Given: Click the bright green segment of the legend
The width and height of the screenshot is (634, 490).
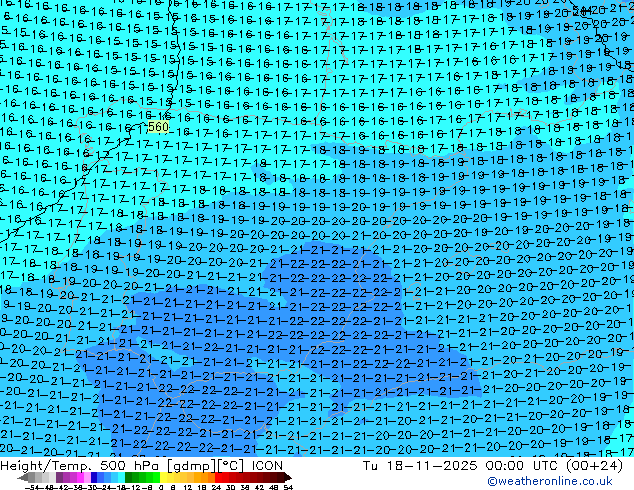Looking at the screenshot, I should pos(156,477).
